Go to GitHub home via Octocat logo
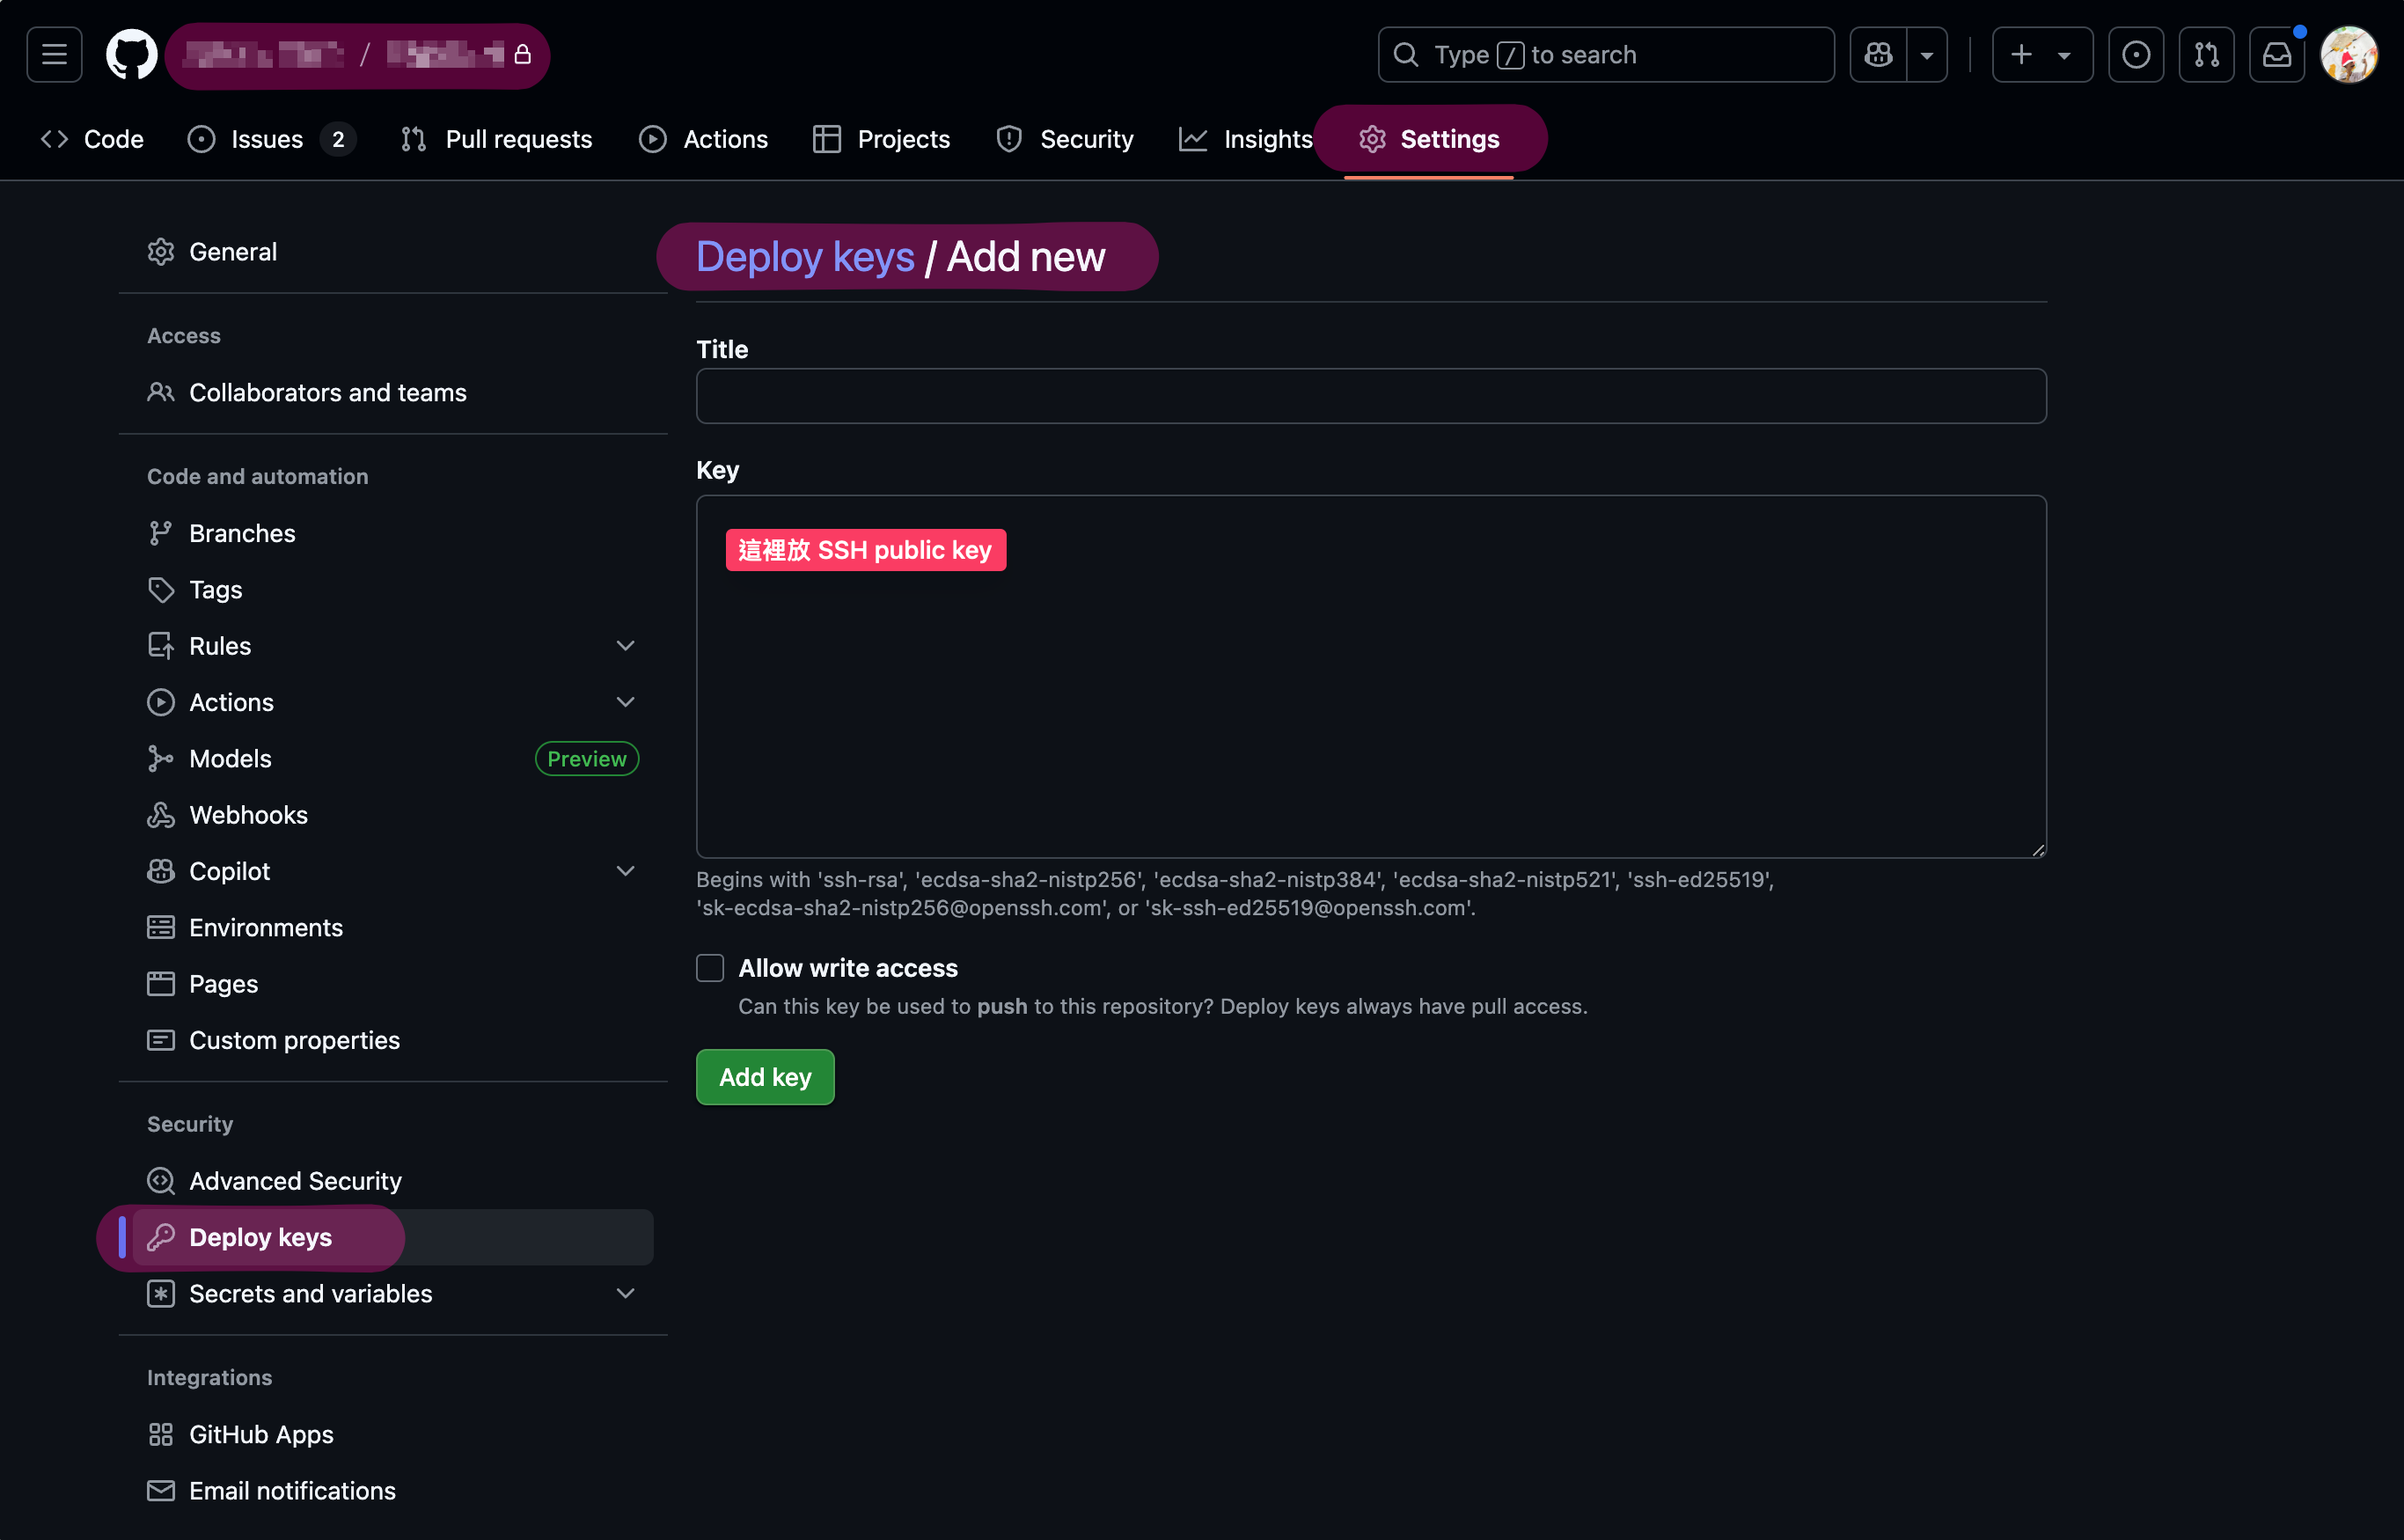 coord(132,54)
